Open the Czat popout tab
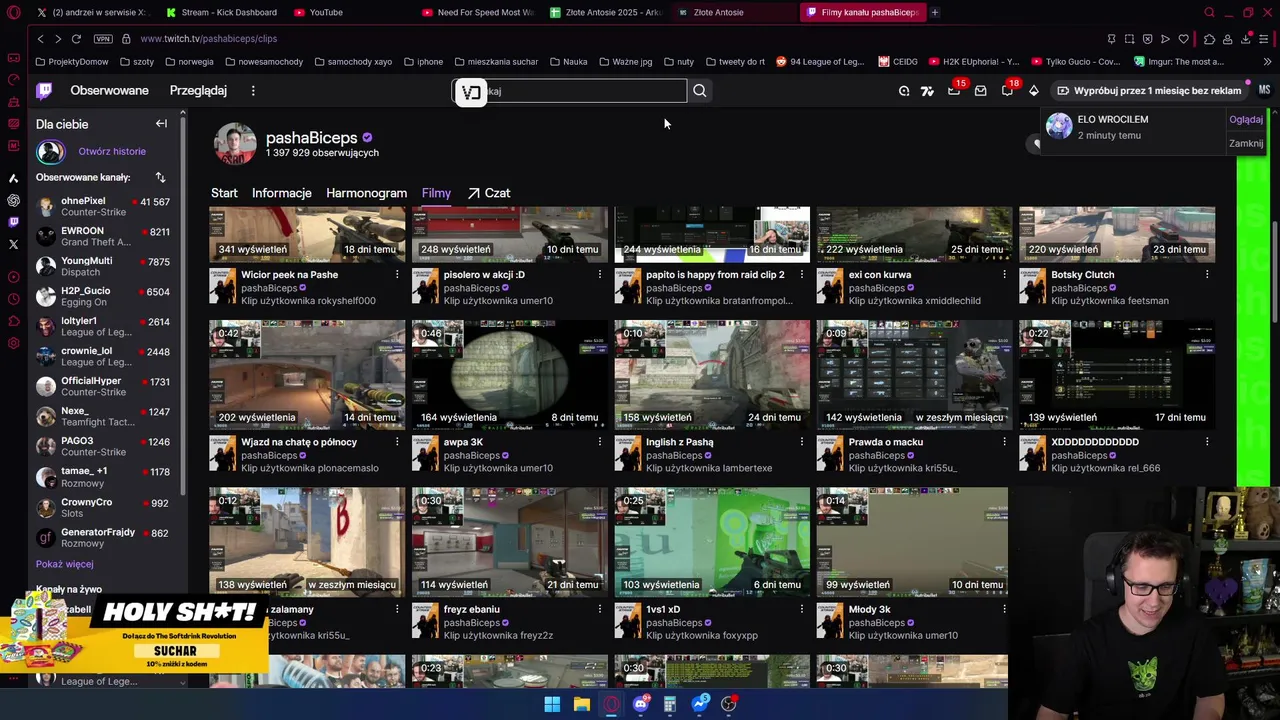This screenshot has height=720, width=1280. [x=489, y=193]
